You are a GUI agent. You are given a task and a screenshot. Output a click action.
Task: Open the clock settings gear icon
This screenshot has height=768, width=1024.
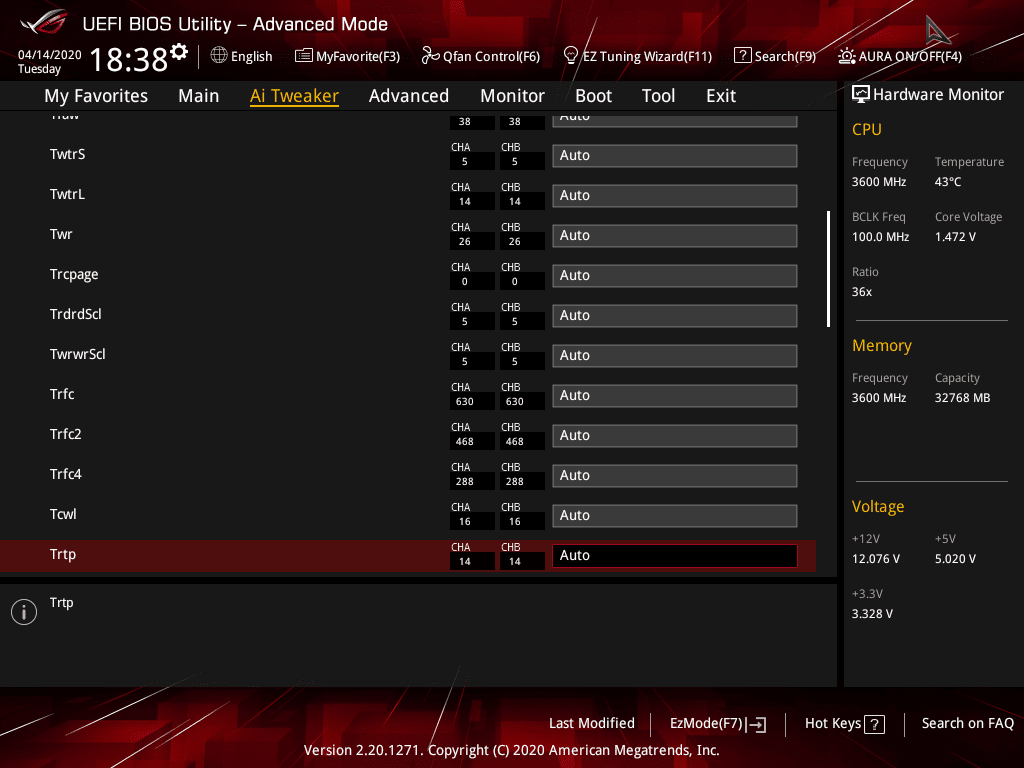[x=179, y=51]
